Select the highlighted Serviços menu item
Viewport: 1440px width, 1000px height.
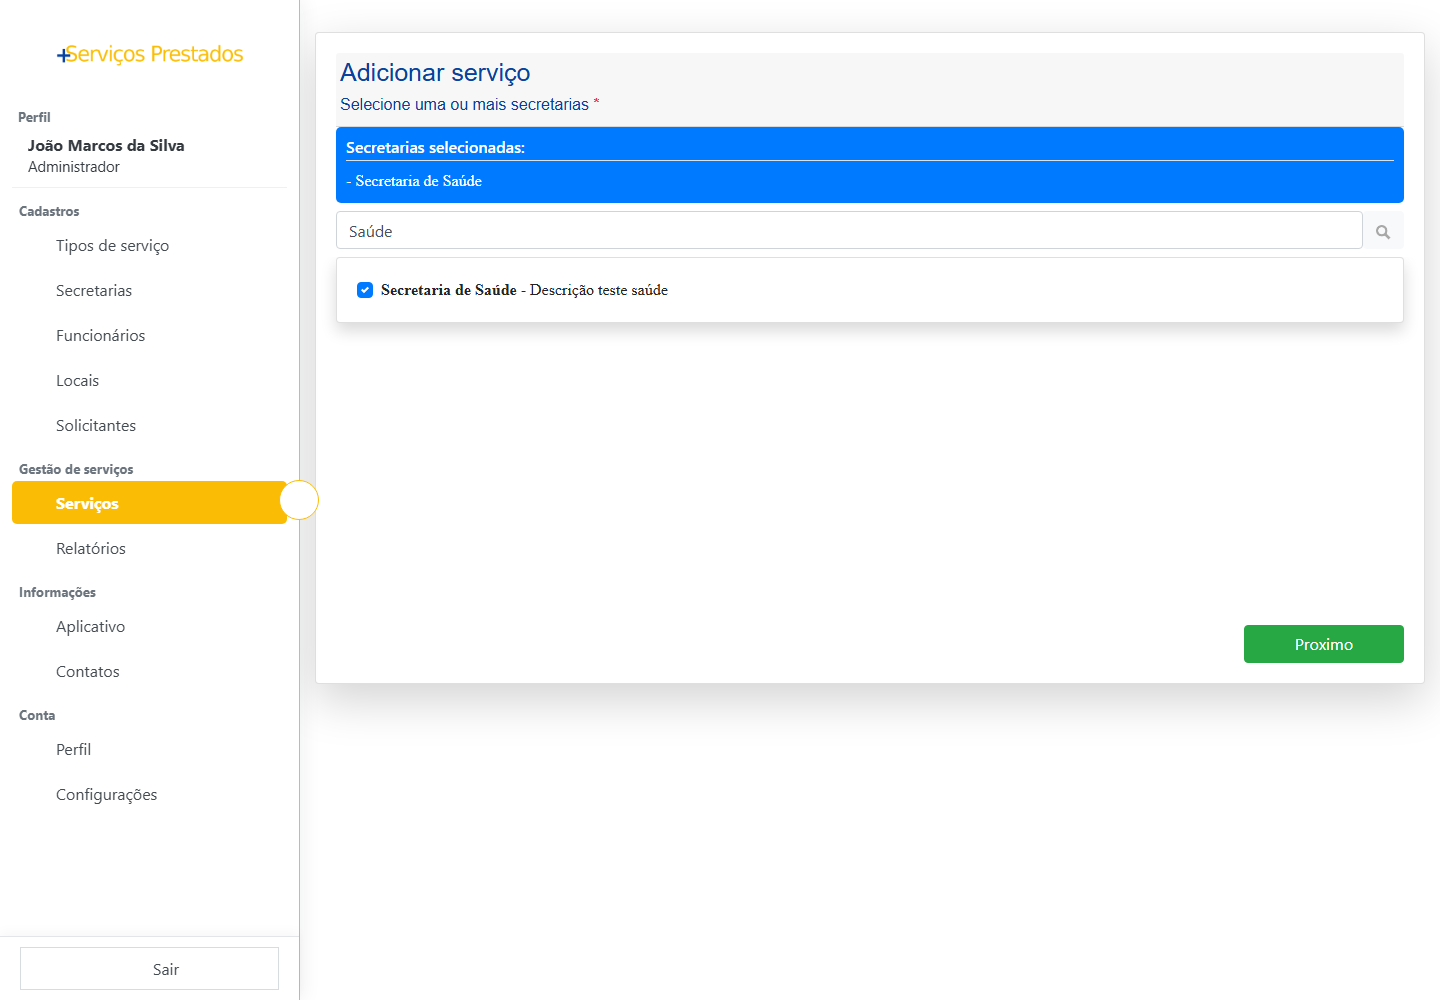click(x=149, y=503)
